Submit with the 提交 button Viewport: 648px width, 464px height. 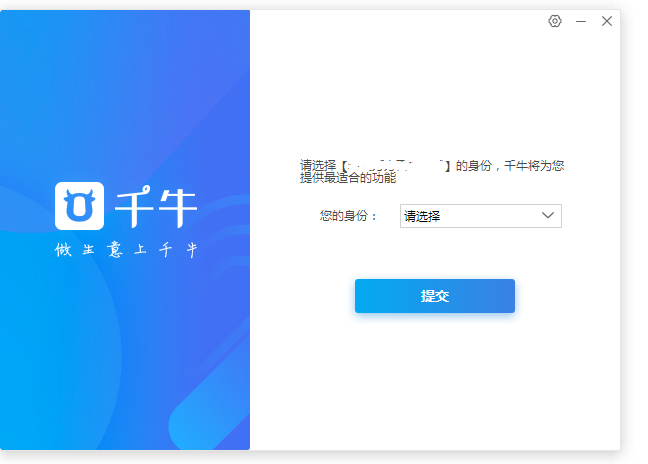[x=435, y=296]
